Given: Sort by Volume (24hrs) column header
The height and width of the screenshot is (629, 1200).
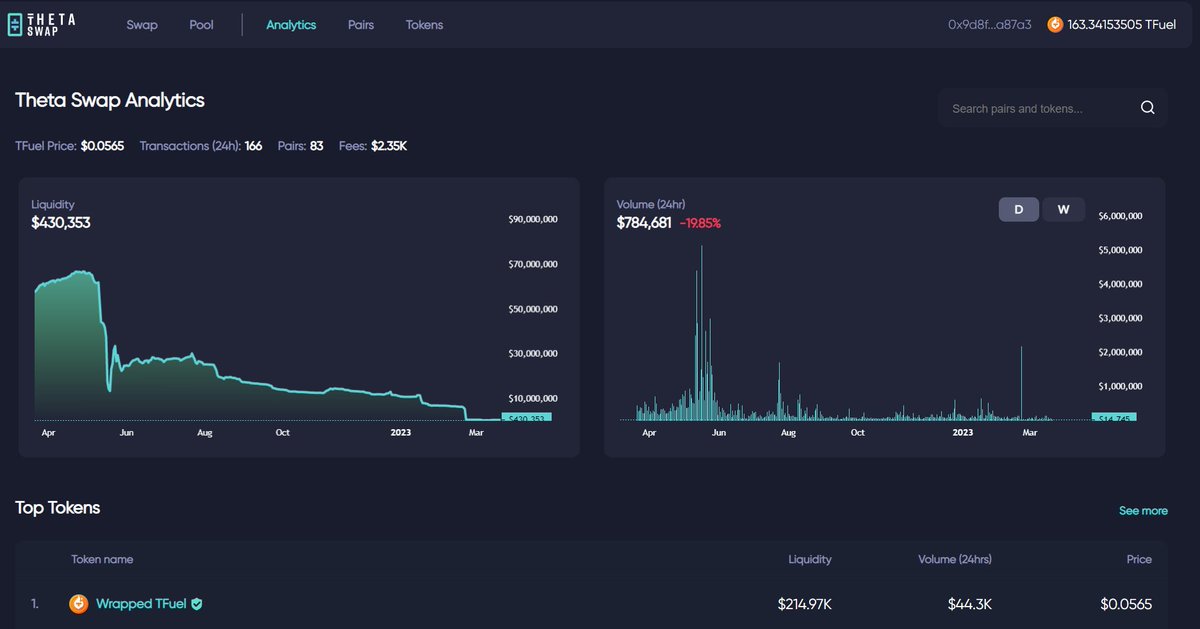Looking at the screenshot, I should tap(955, 559).
